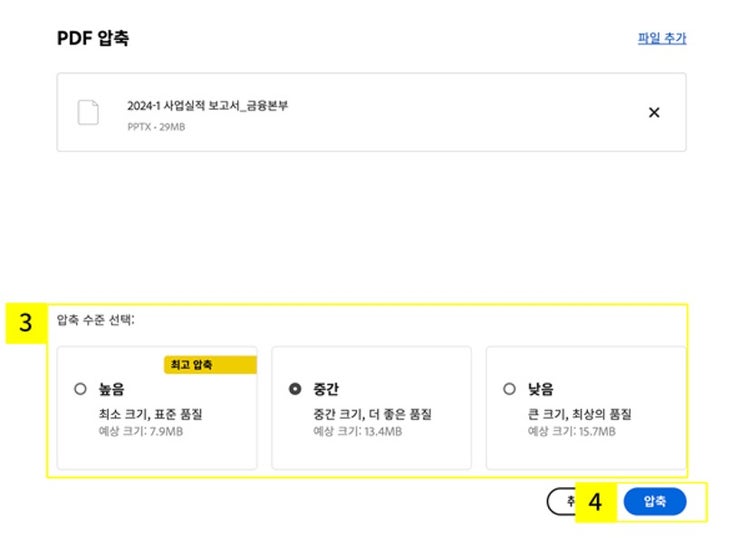
Task: Click the file name 2024-1 사업실적 보고서_금융본부
Action: click(x=207, y=105)
